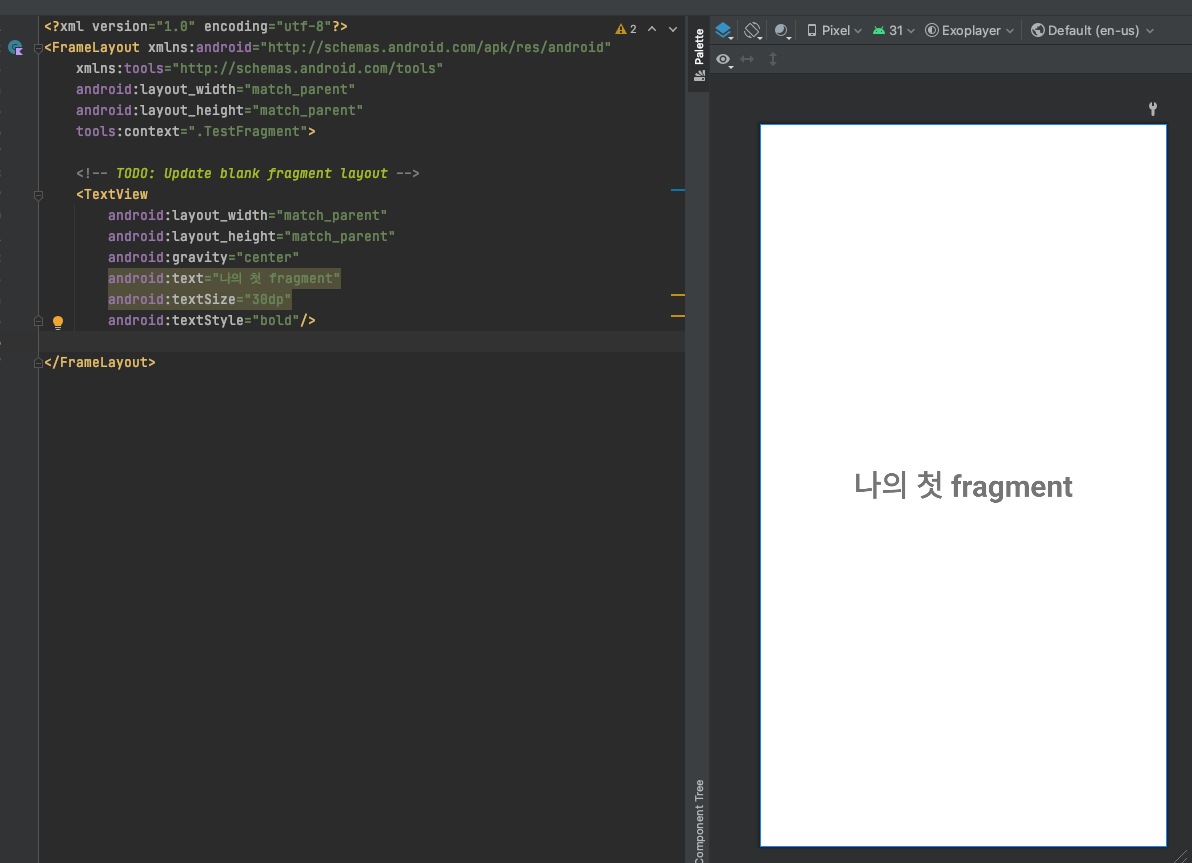The image size is (1192, 863).
Task: Click the fold marker at TextView closing line
Action: (38, 322)
